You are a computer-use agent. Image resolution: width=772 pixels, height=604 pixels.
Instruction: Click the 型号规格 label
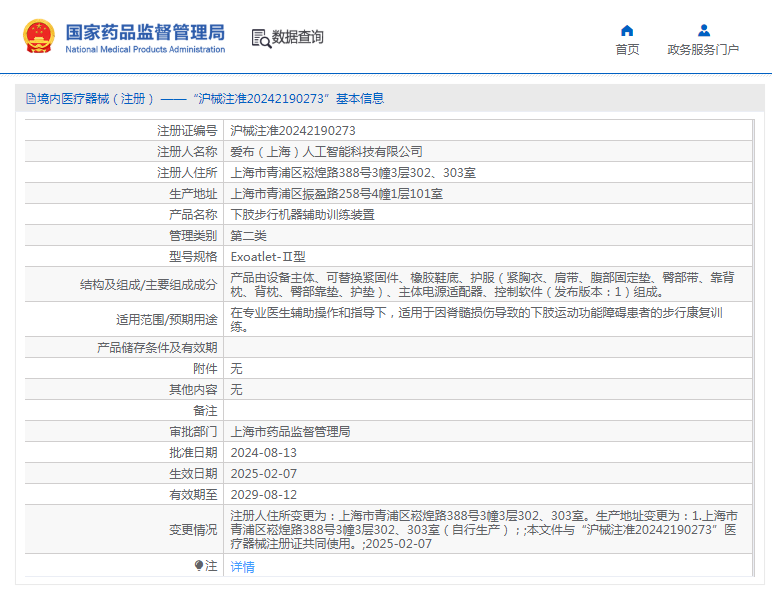coord(193,256)
